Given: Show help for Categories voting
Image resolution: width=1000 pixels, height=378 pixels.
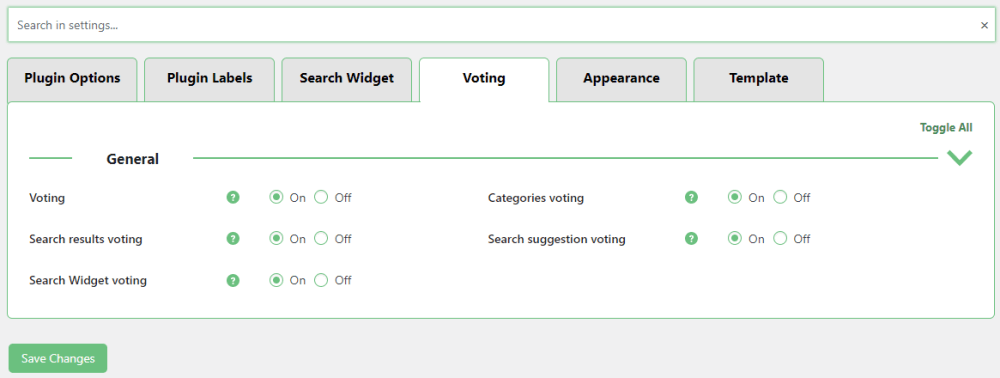Looking at the screenshot, I should click(691, 198).
